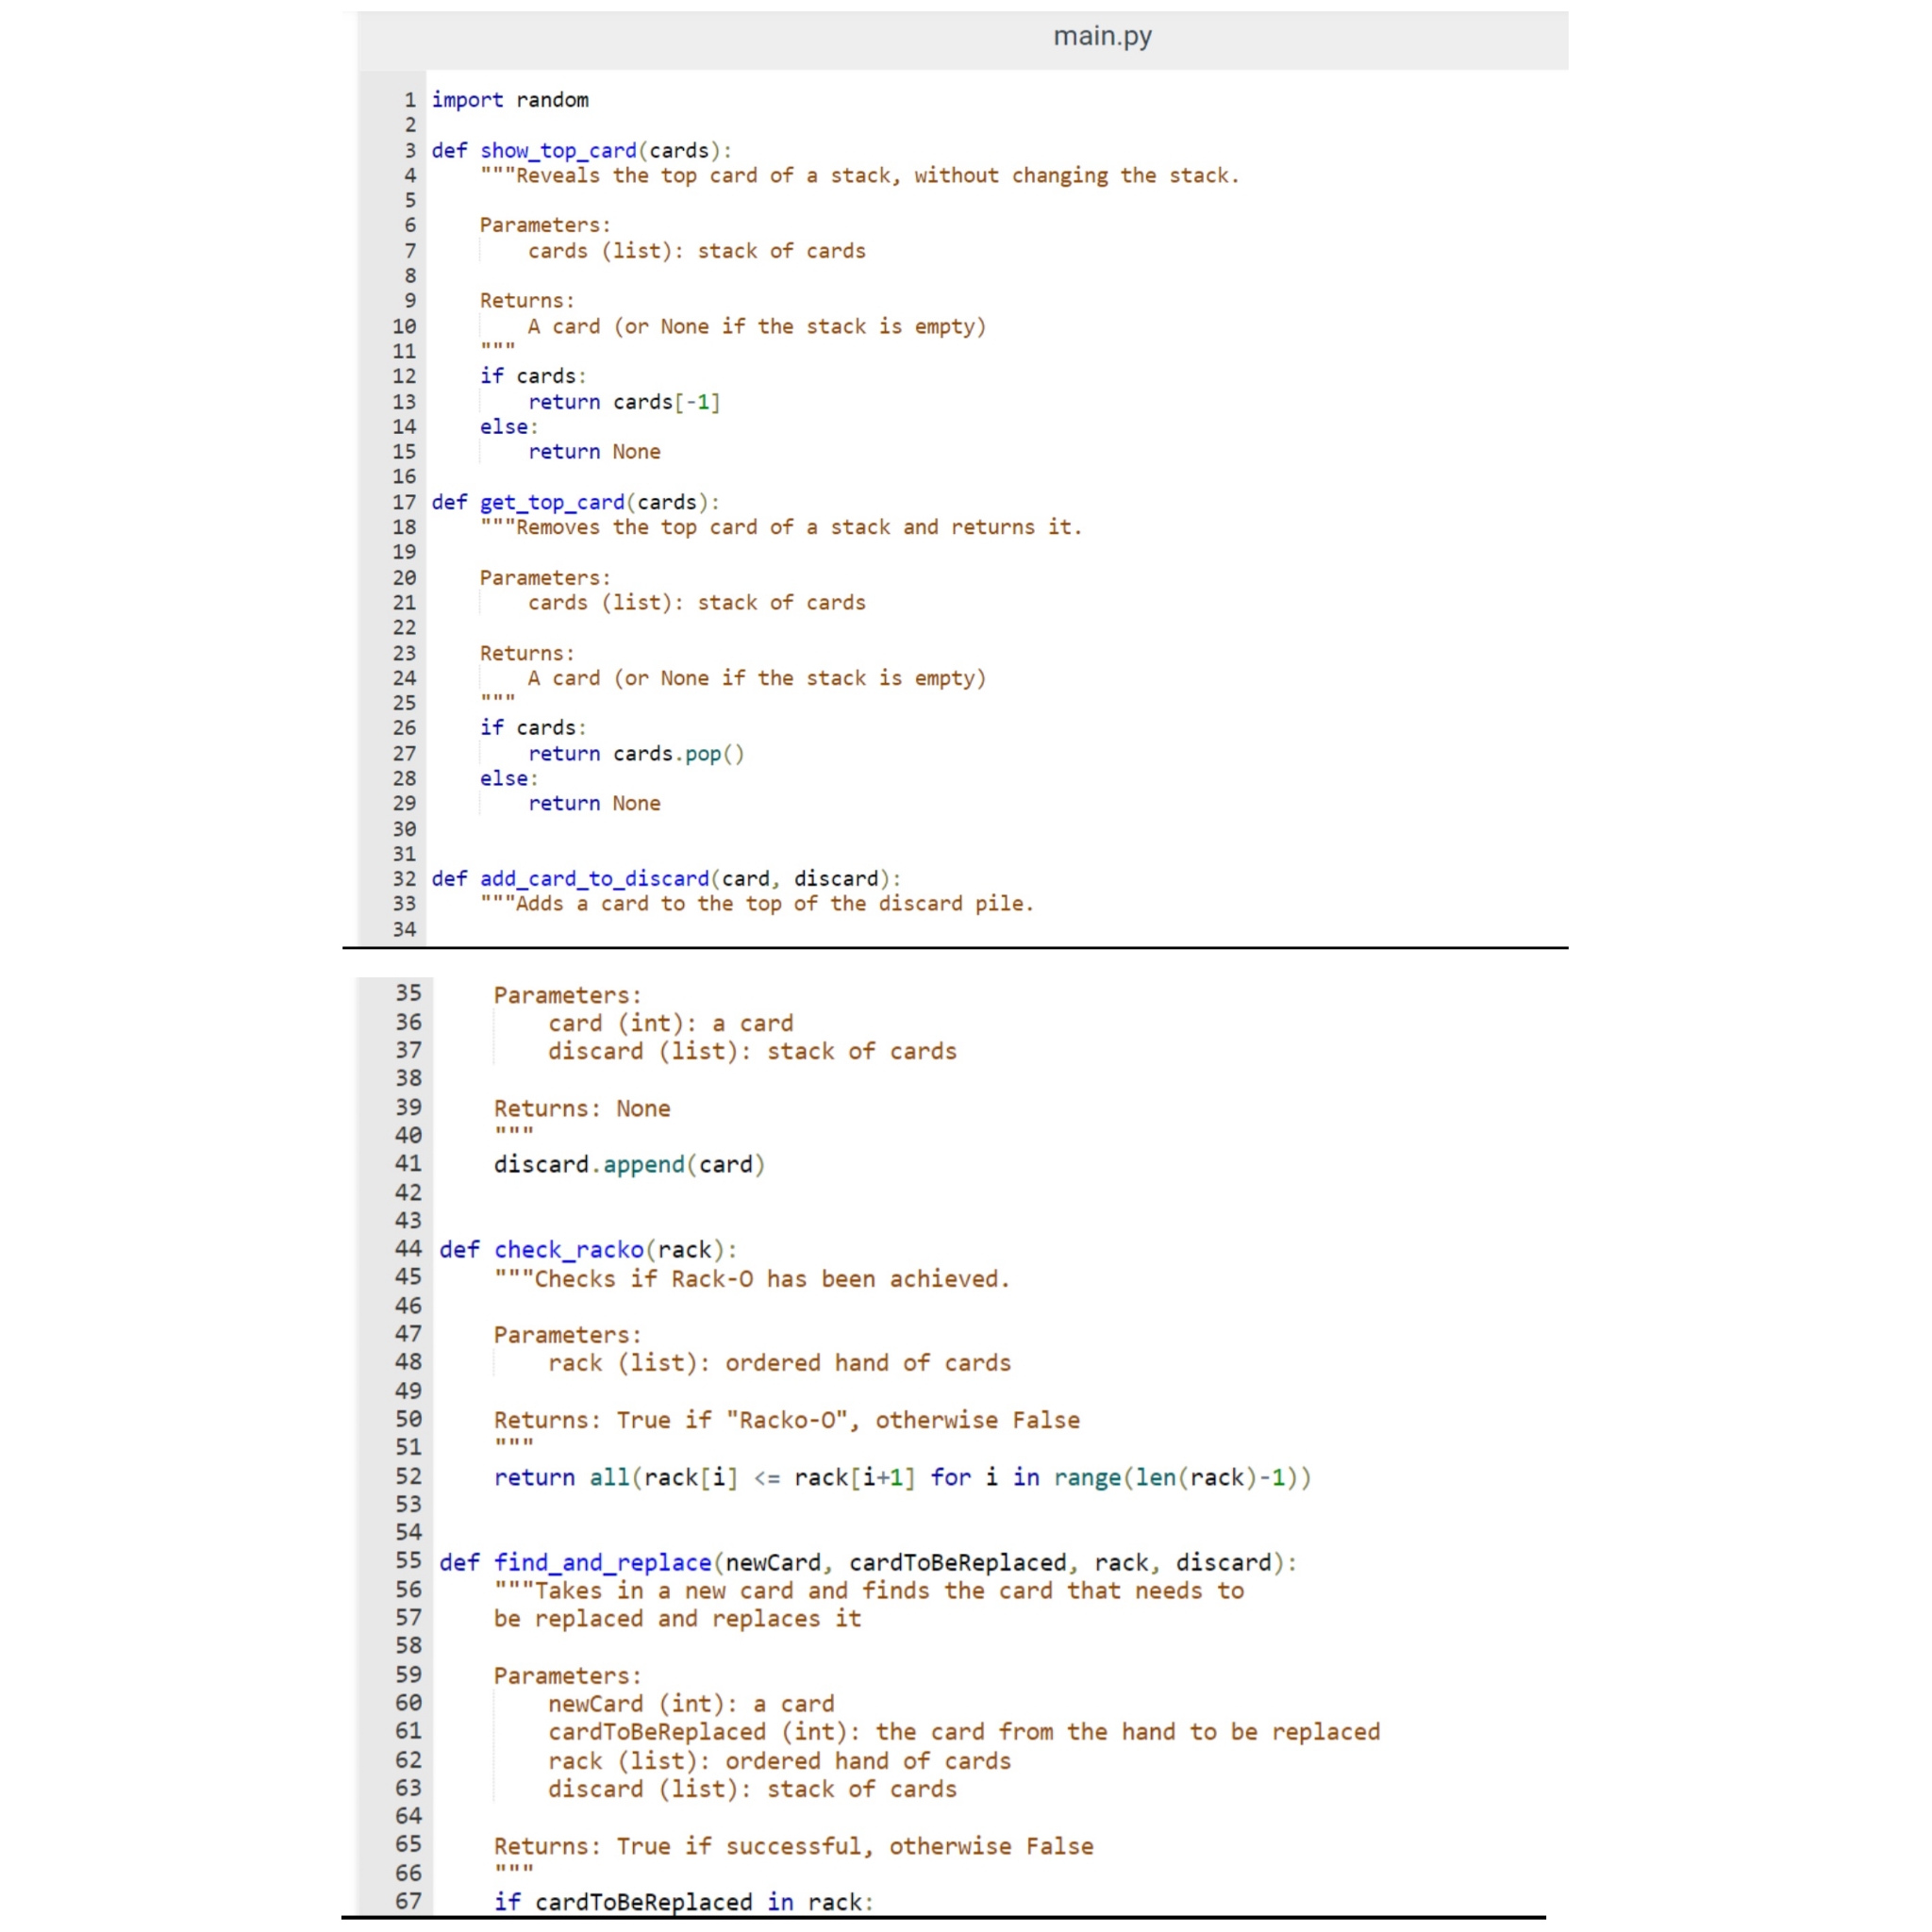Click the 'return cards[-1]' statement
The image size is (1932, 1932).
[624, 402]
